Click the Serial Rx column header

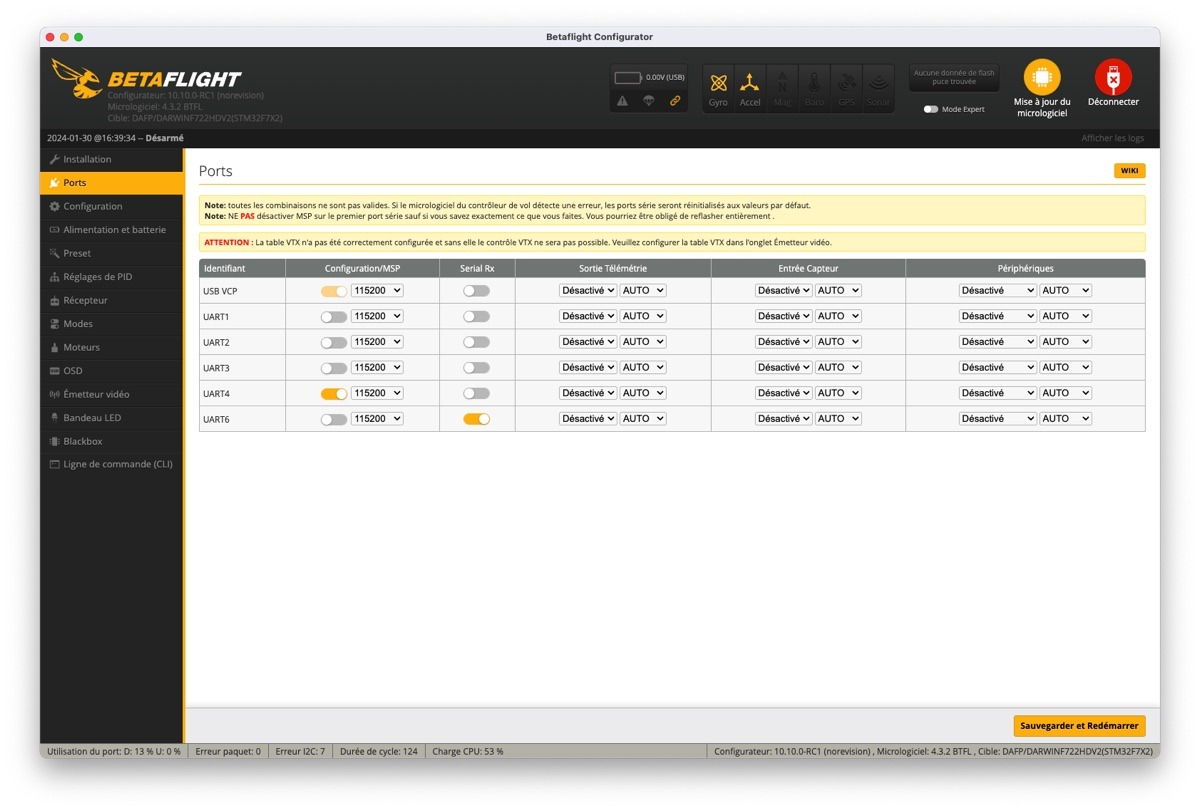tap(477, 268)
